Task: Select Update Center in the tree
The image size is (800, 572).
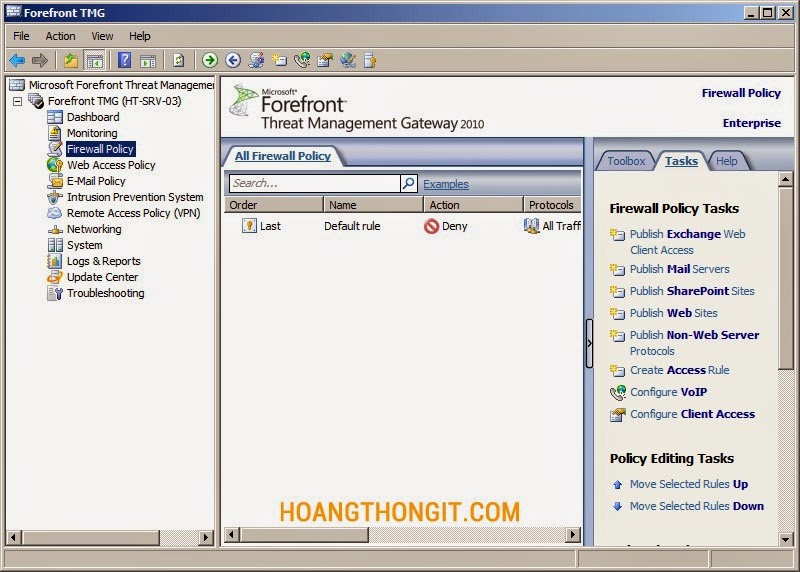Action: point(102,277)
